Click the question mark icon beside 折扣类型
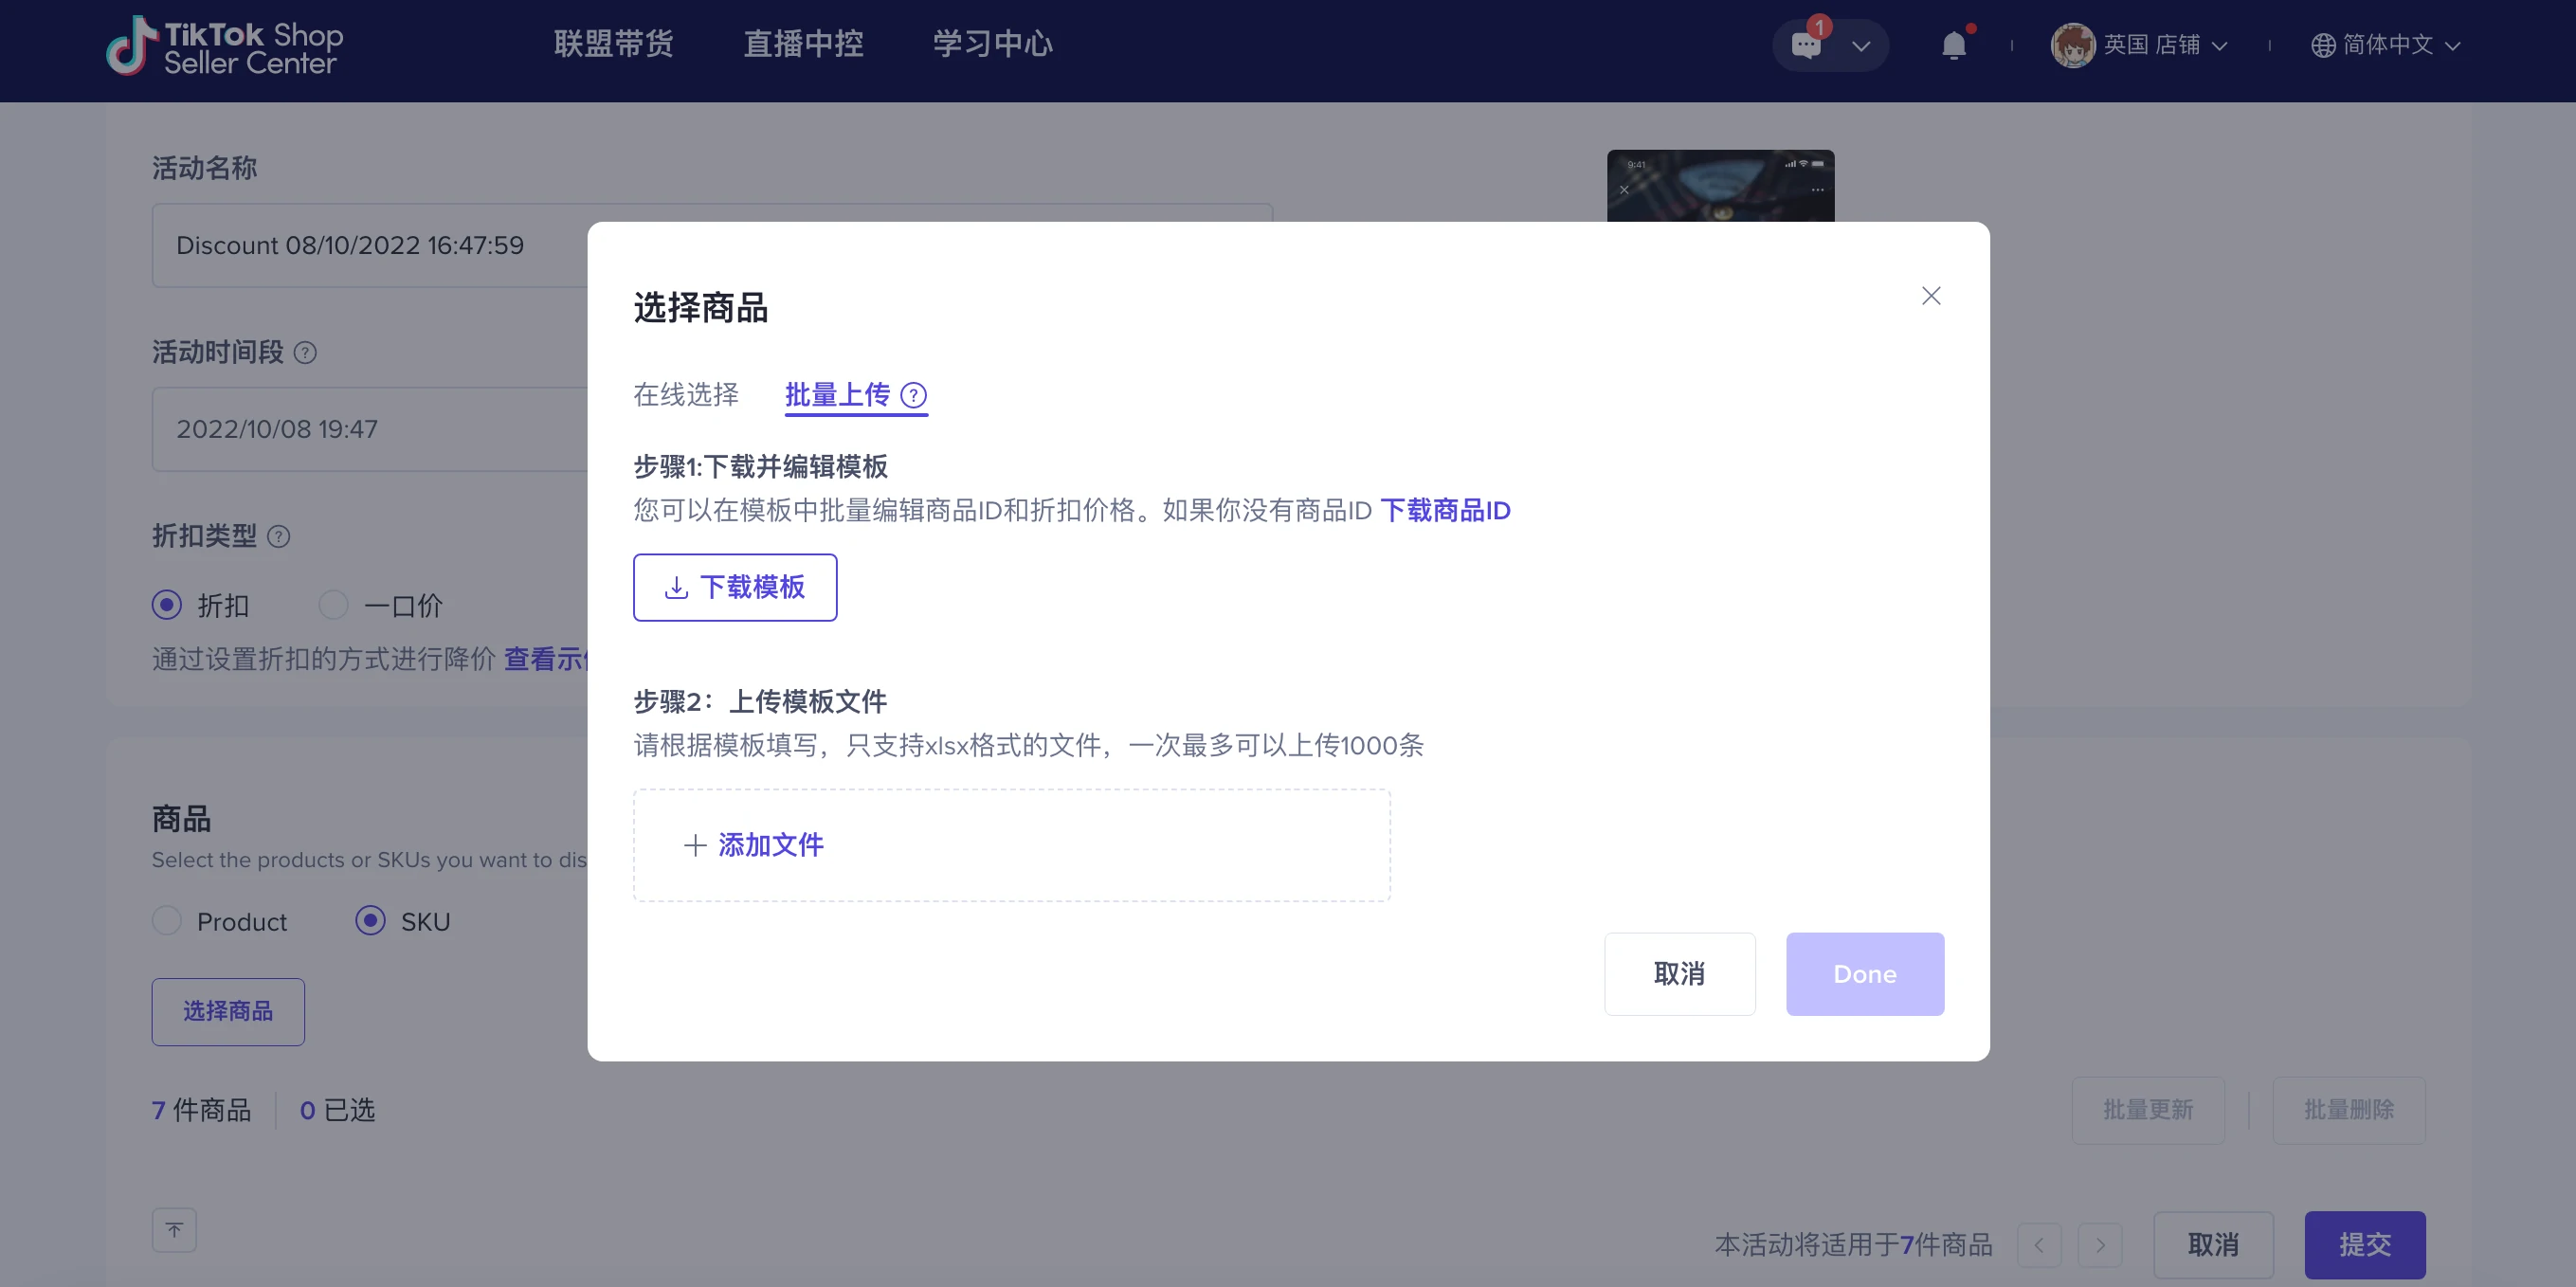The height and width of the screenshot is (1287, 2576). 281,537
